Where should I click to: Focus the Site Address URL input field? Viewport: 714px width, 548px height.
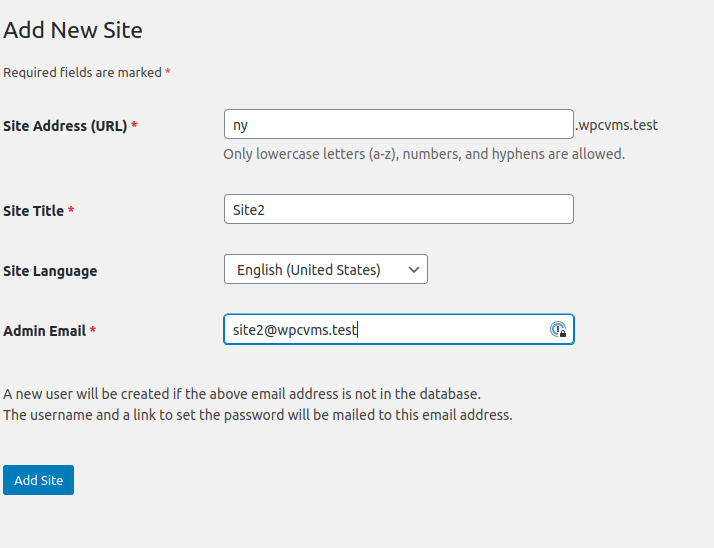coord(398,125)
